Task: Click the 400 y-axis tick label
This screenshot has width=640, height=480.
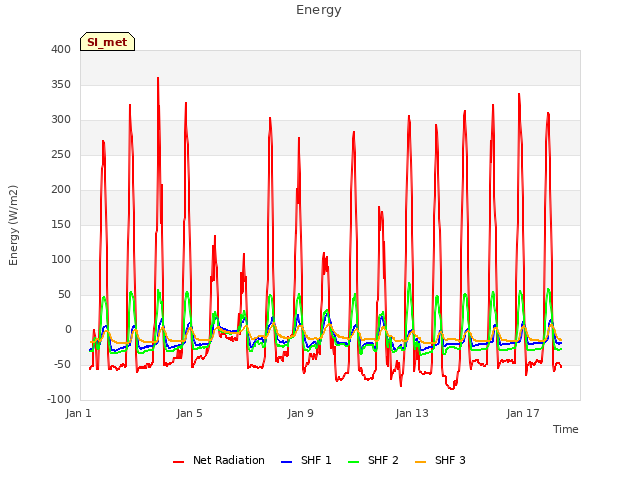Action: [x=61, y=50]
